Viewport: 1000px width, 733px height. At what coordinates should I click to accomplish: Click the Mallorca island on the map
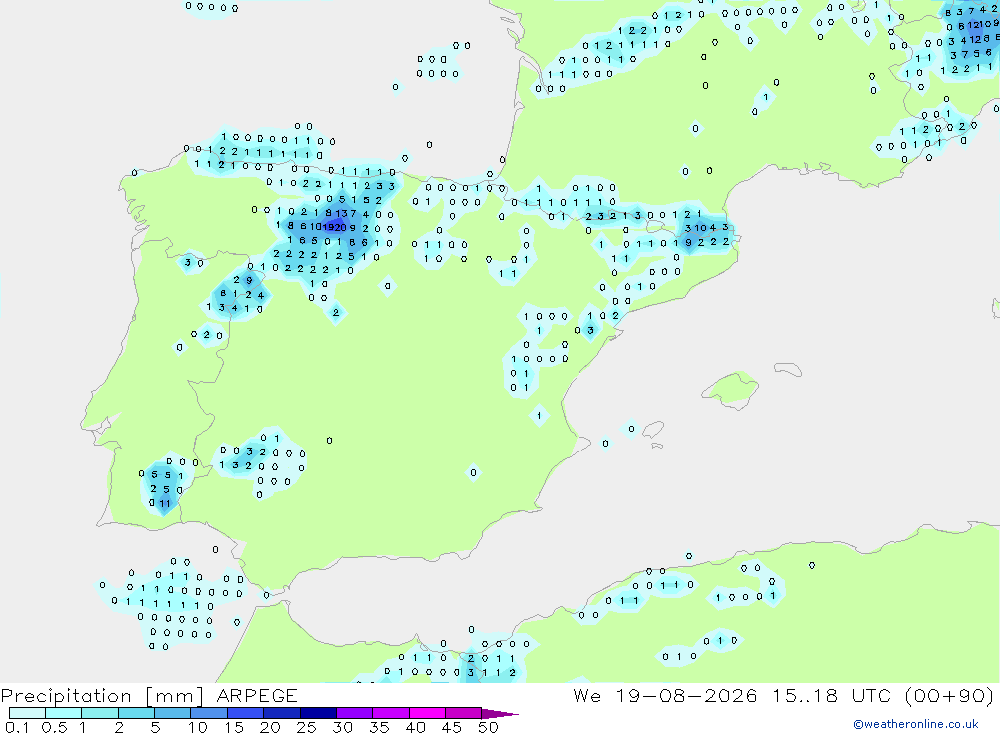point(730,388)
